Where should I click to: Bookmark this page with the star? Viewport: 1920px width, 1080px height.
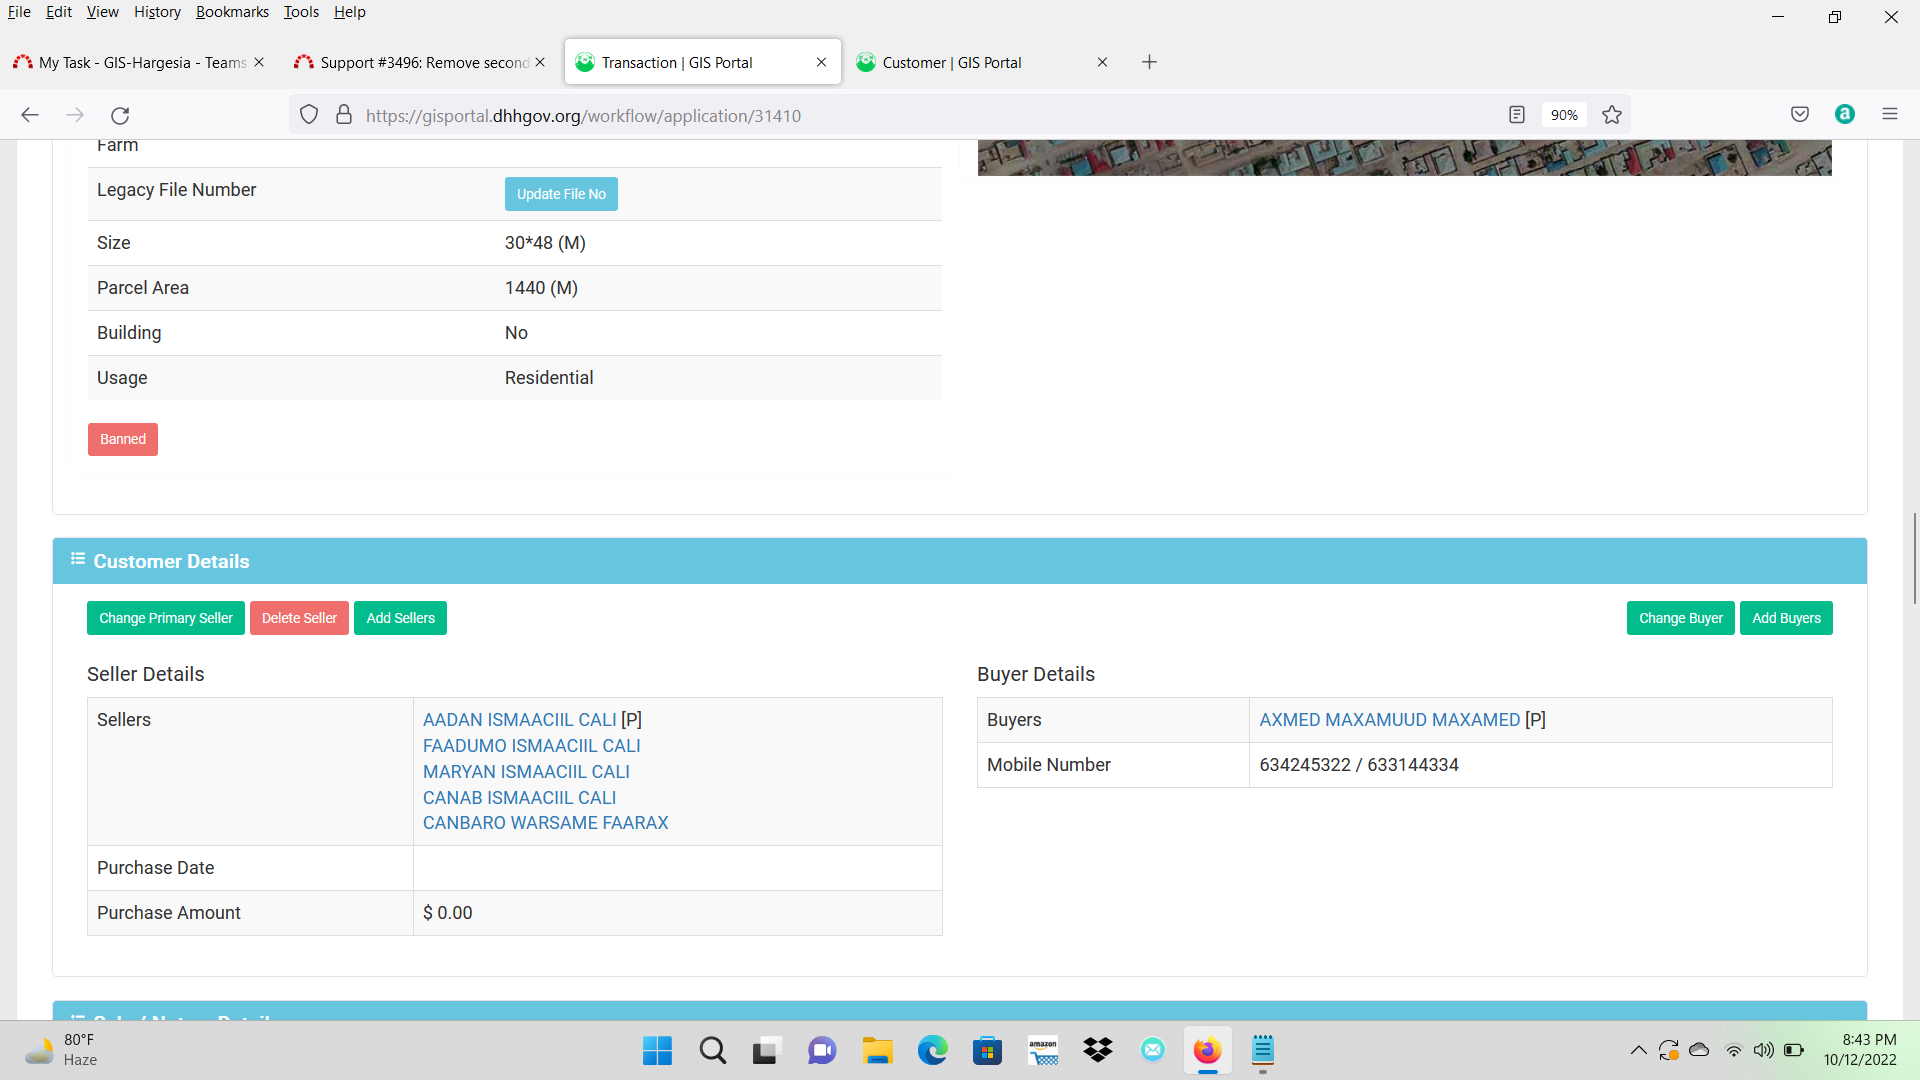1612,115
